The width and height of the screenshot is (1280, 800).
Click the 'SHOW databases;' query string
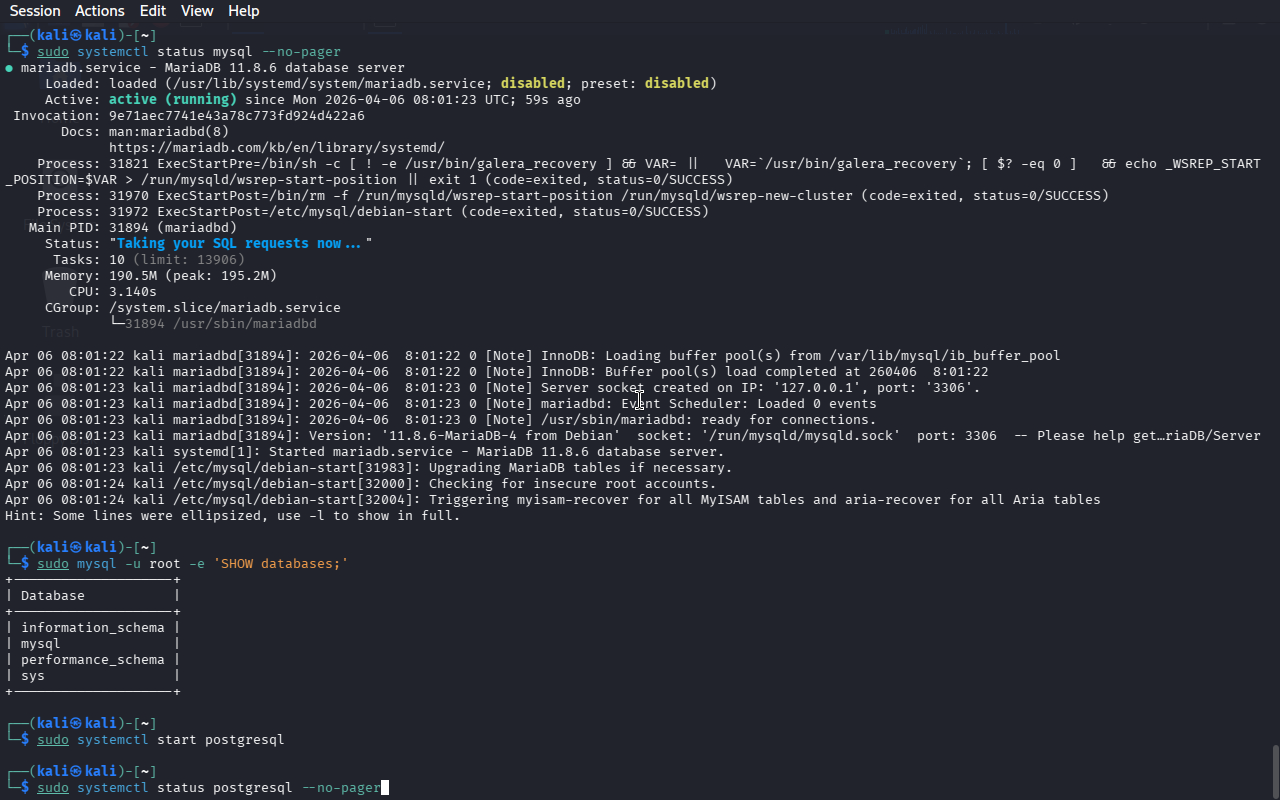pos(280,564)
